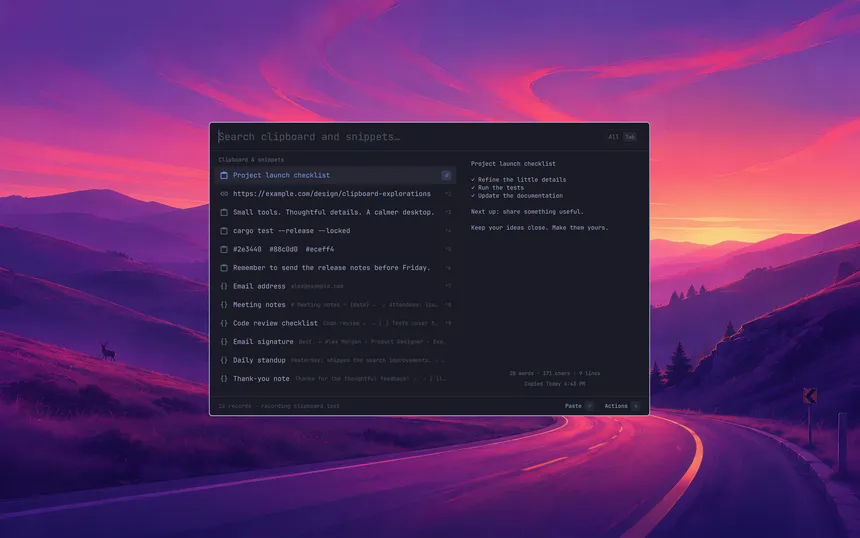Click clipboard icon beside #2e3440 colors entry
This screenshot has height=538, width=860.
coord(224,249)
